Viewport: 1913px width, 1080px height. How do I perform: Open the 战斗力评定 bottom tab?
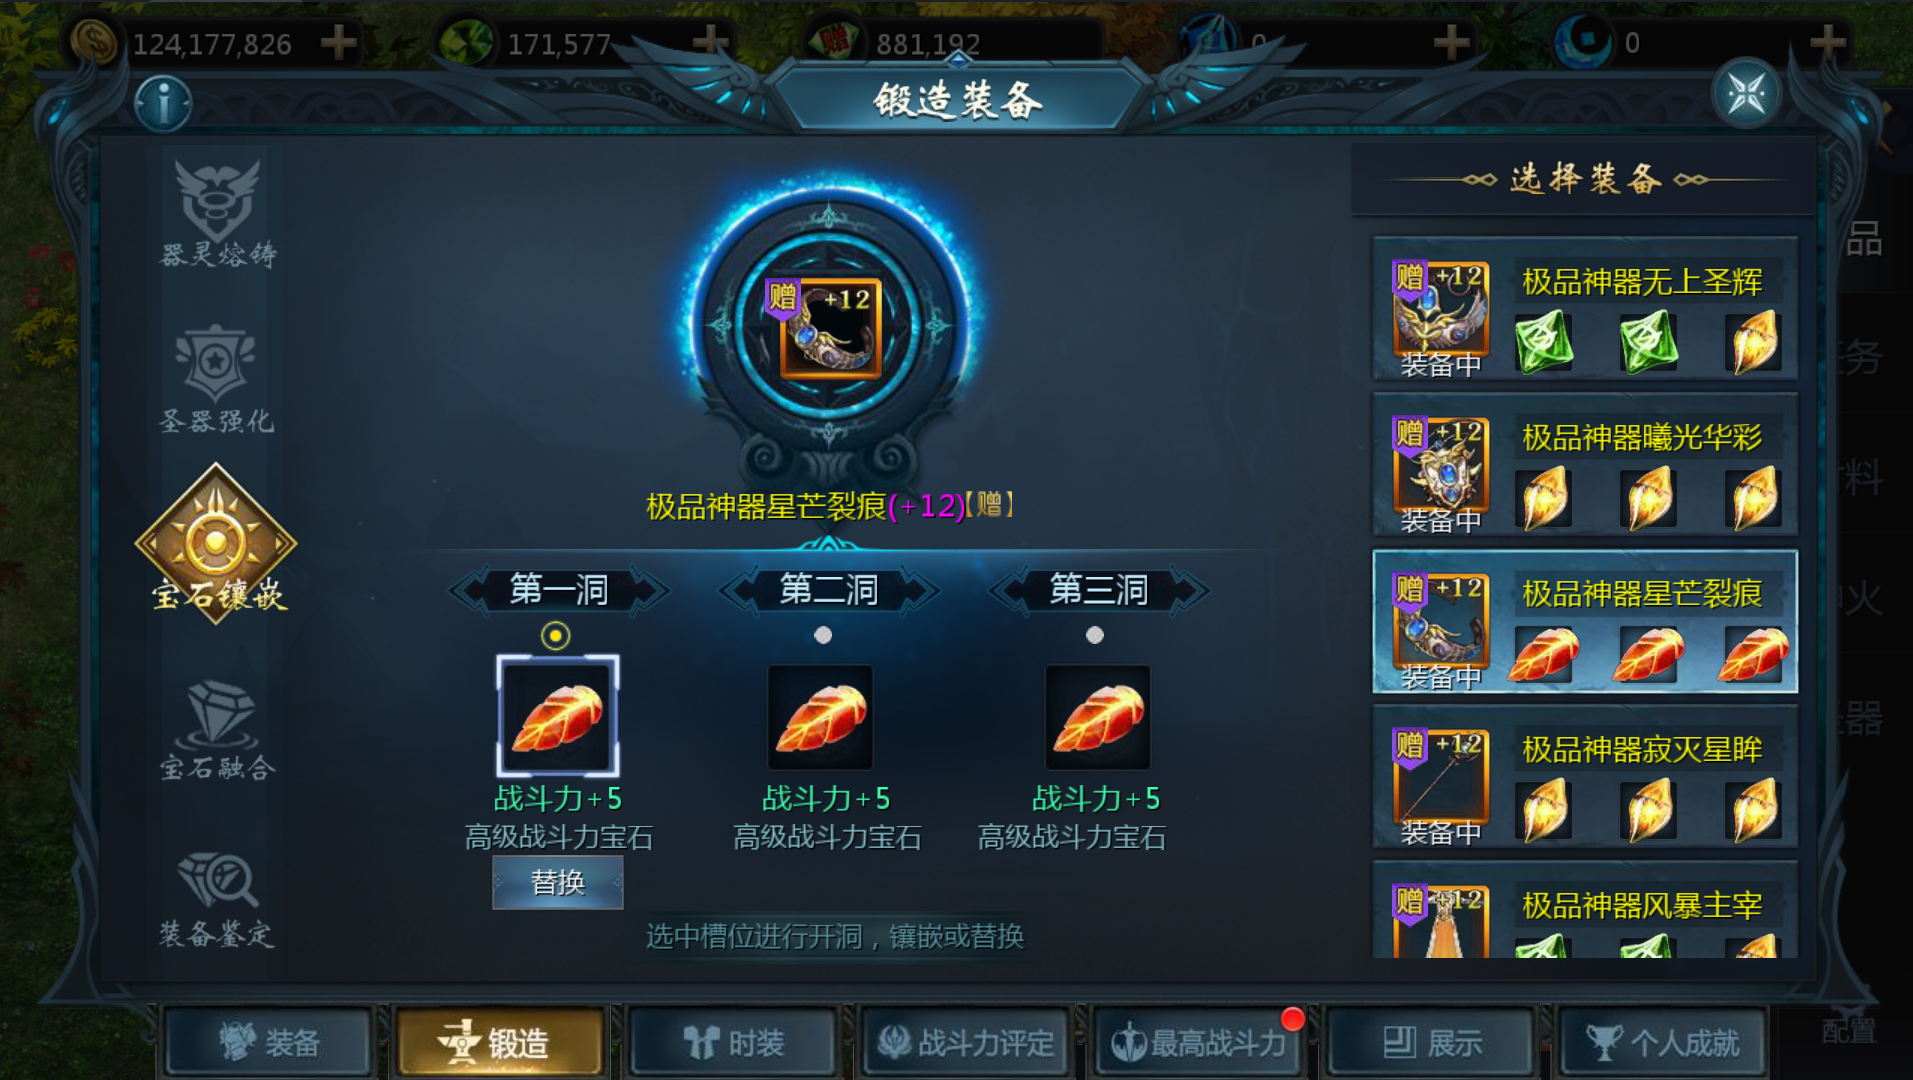(x=966, y=1043)
